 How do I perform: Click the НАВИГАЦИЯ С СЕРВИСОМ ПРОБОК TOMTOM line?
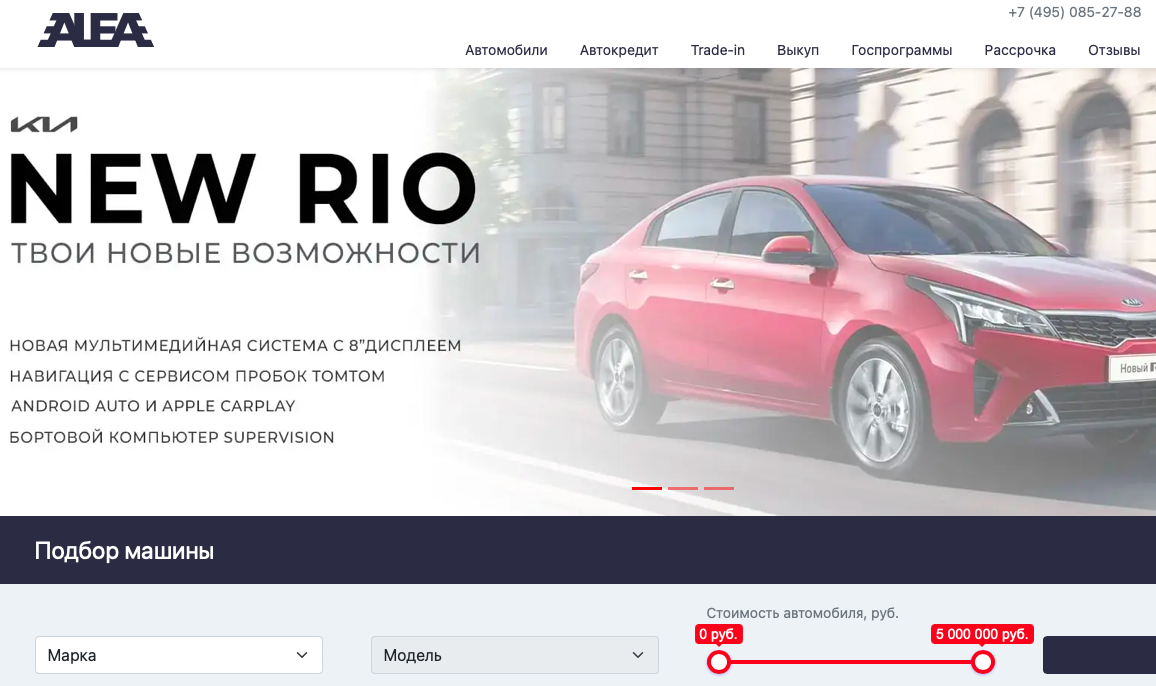[x=197, y=376]
